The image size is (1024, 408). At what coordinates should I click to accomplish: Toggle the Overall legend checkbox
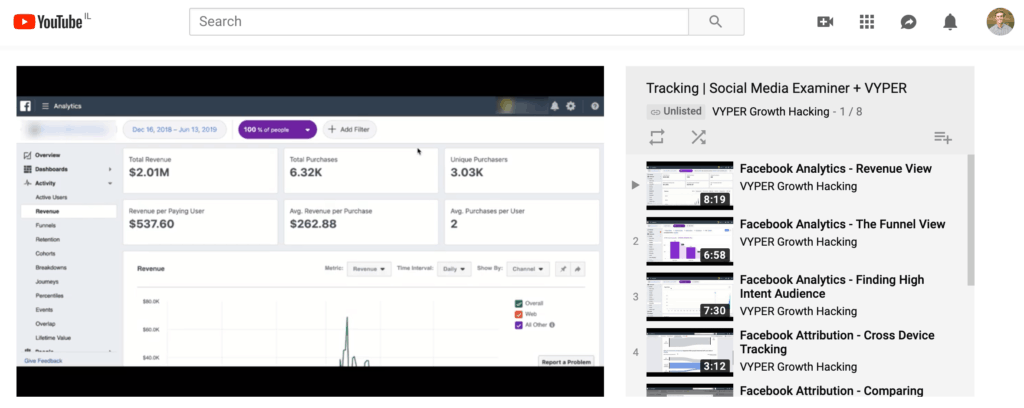(x=519, y=304)
